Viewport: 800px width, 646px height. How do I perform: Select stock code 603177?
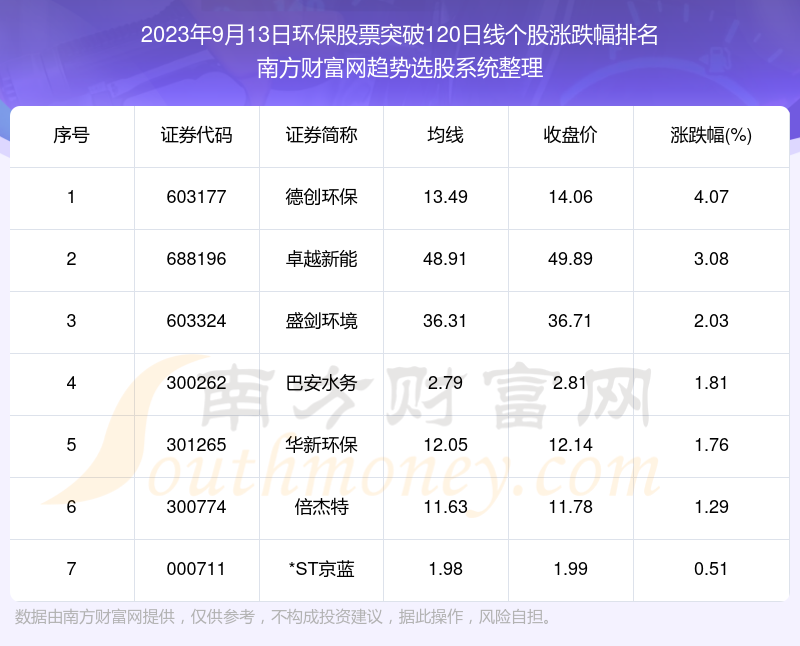point(196,197)
